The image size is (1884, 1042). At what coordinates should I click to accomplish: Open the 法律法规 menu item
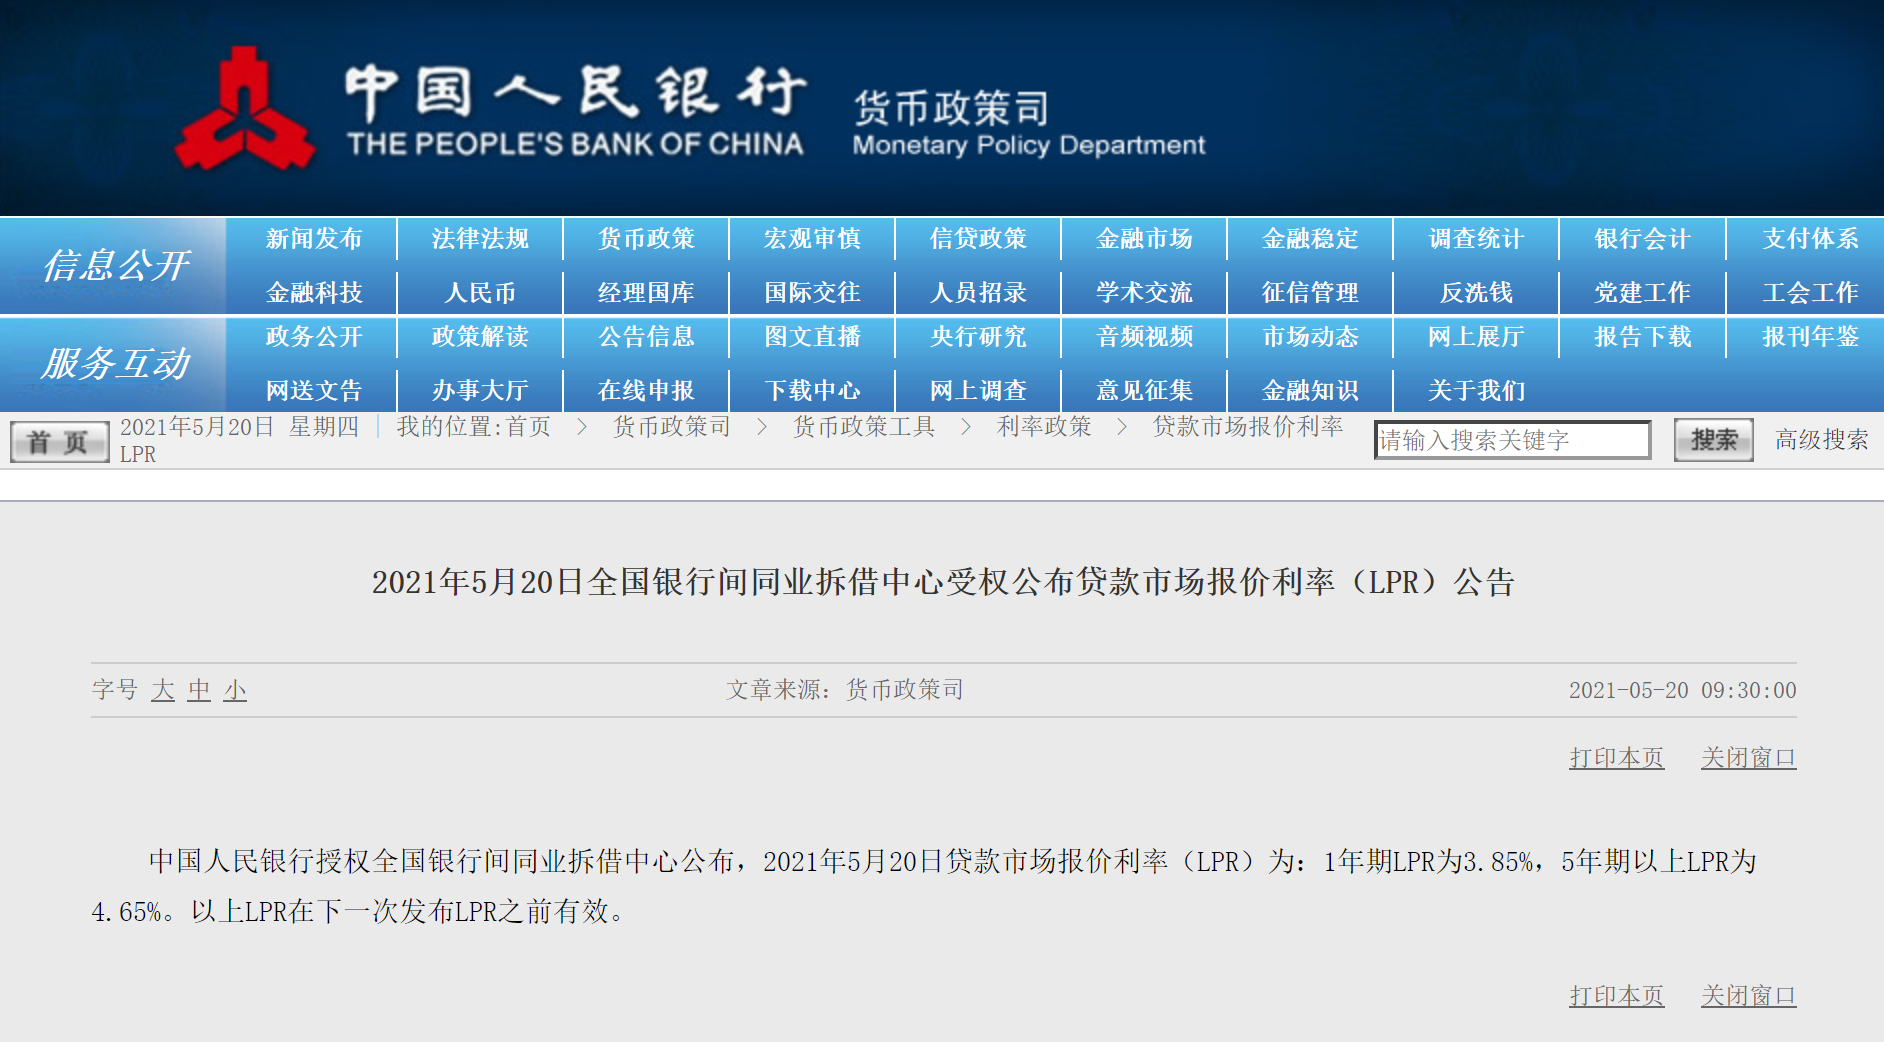point(480,239)
